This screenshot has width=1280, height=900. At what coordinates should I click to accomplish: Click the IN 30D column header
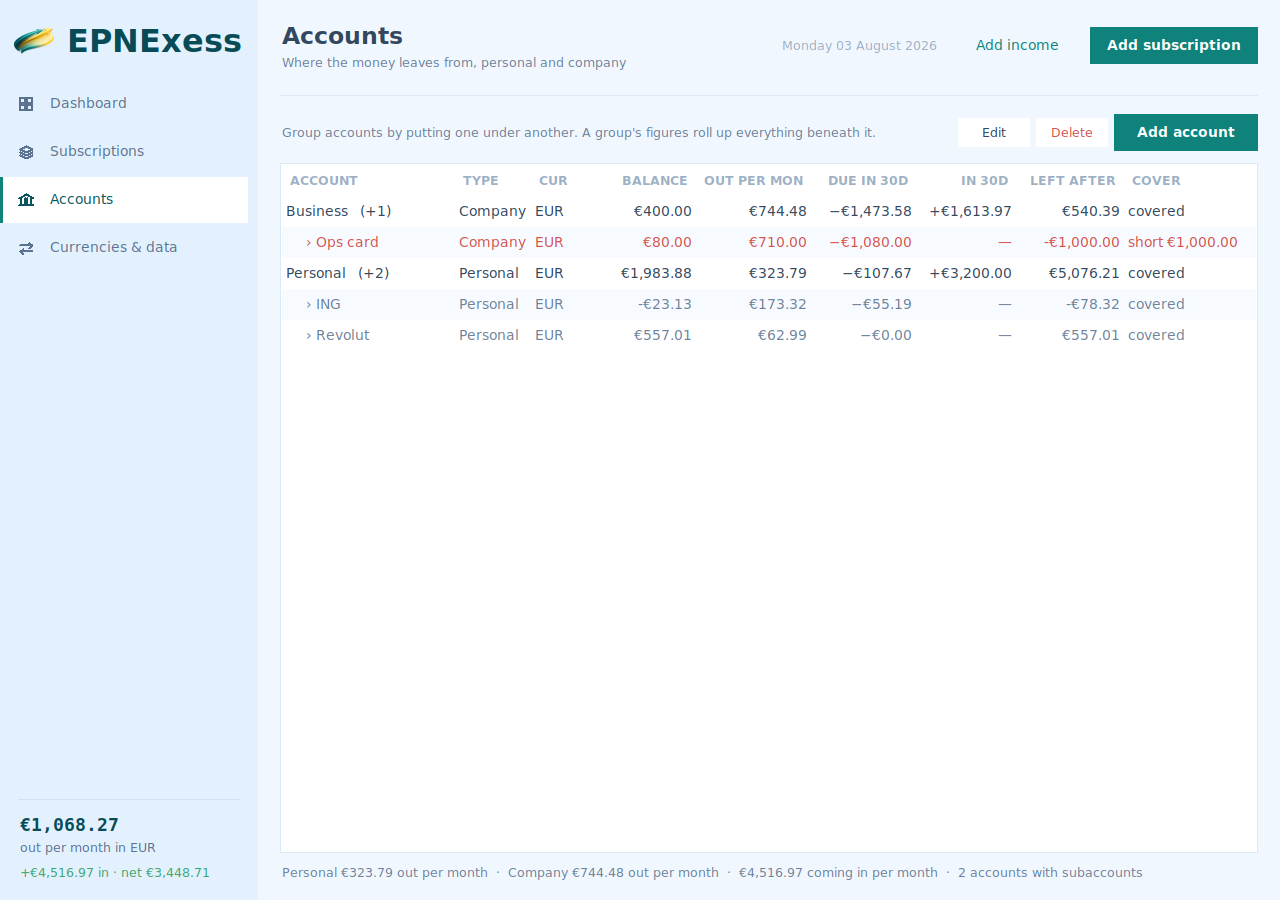point(985,181)
